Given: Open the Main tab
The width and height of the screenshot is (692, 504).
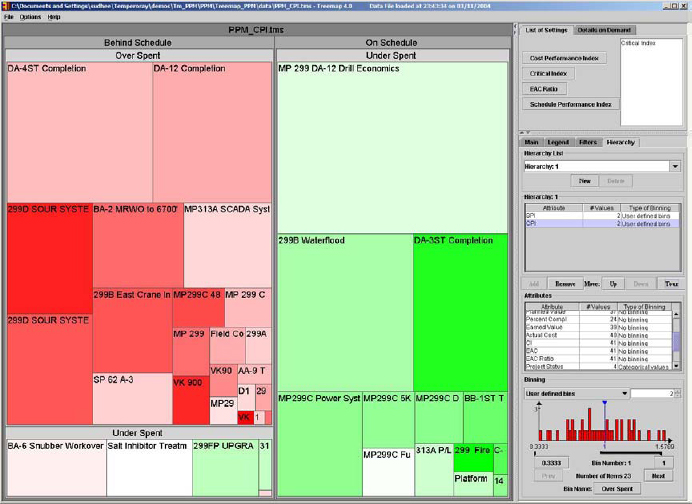Looking at the screenshot, I should (531, 142).
